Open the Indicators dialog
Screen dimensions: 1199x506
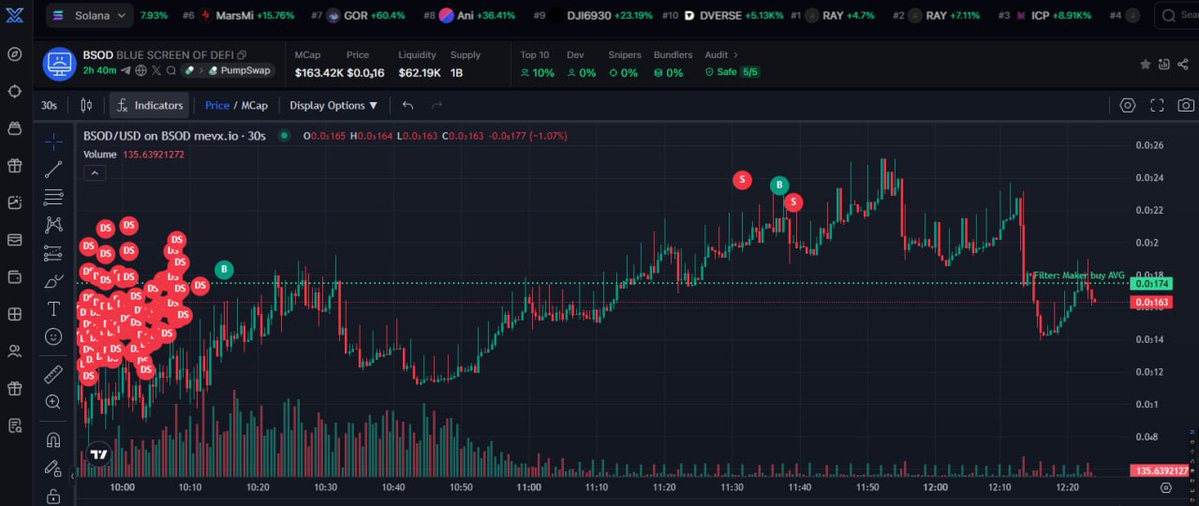(x=149, y=105)
